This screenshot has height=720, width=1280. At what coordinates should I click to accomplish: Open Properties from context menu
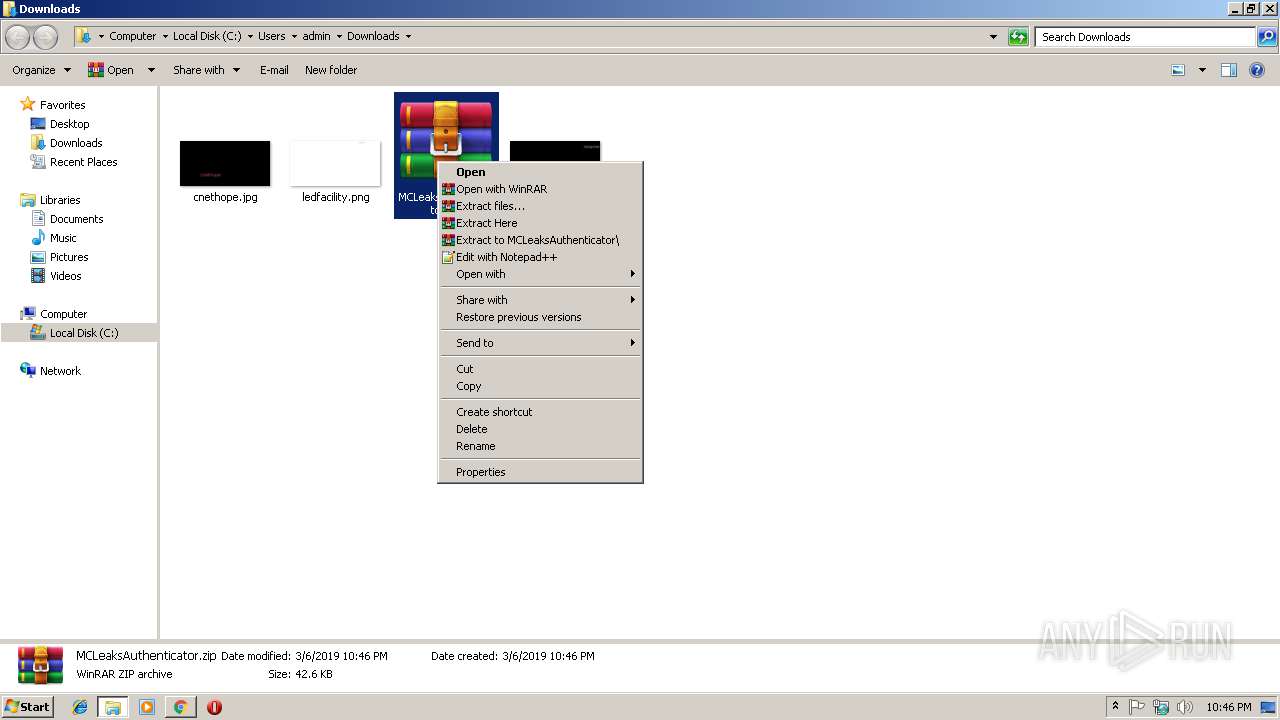point(540,472)
